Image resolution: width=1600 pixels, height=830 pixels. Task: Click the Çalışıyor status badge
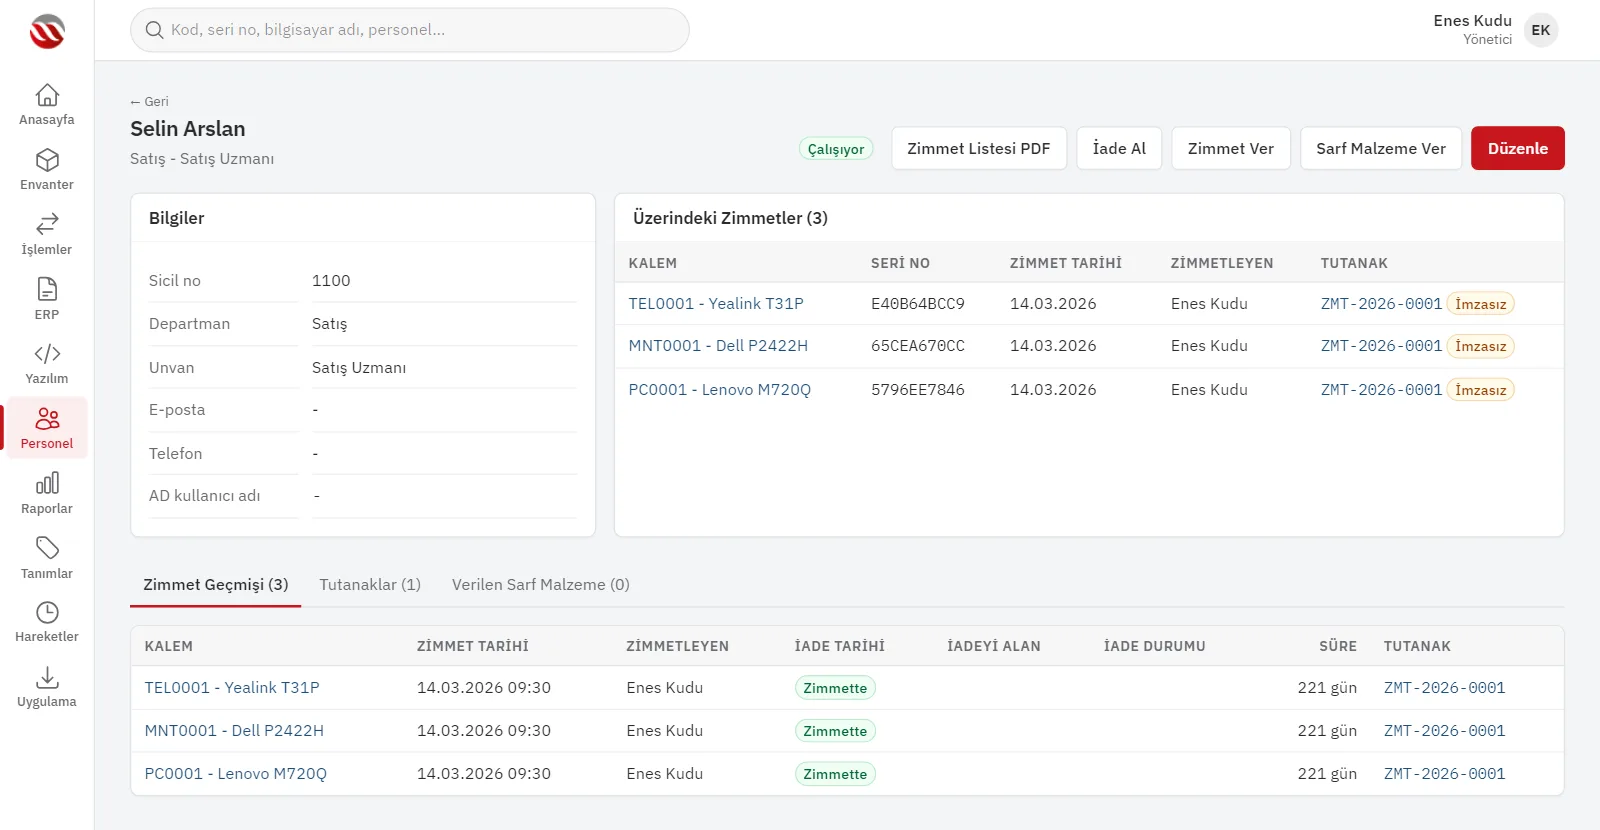[836, 149]
